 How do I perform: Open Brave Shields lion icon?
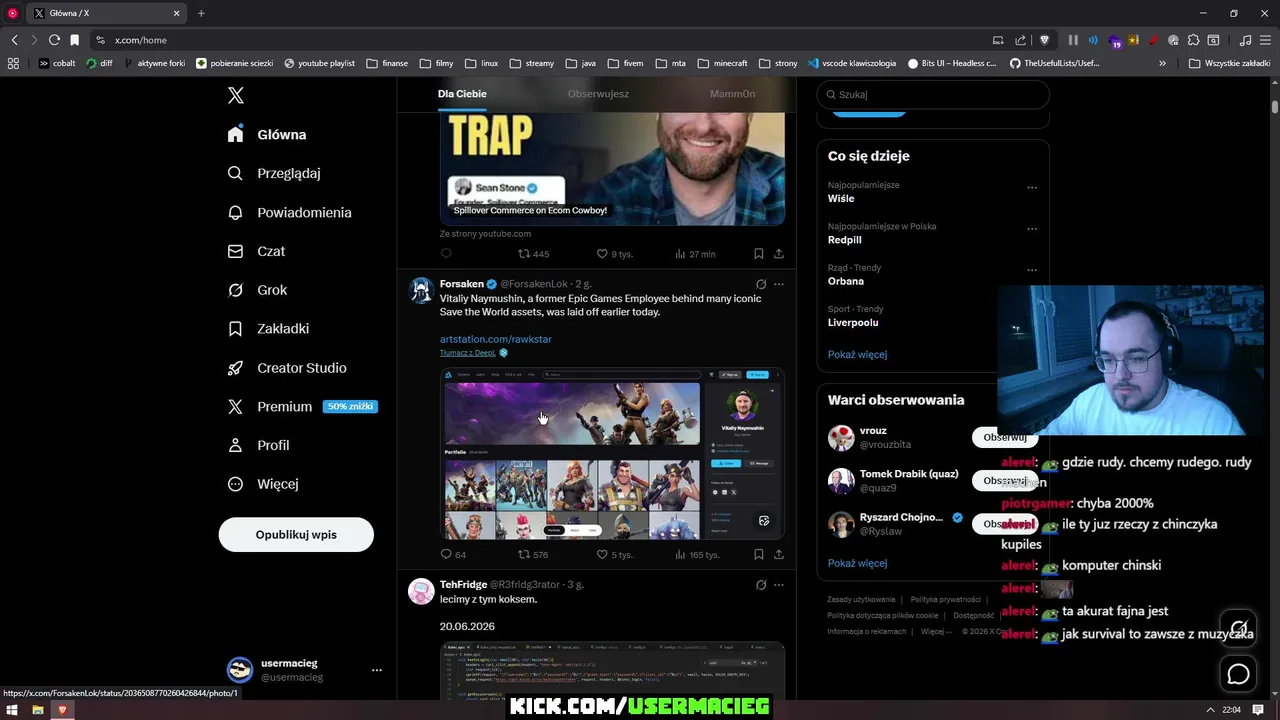1044,40
